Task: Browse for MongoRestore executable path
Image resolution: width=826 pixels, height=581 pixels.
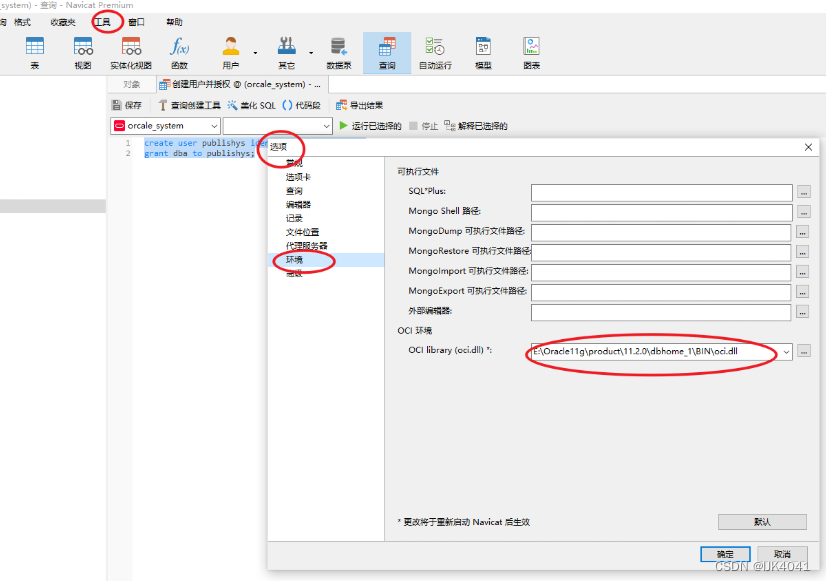Action: coord(802,252)
